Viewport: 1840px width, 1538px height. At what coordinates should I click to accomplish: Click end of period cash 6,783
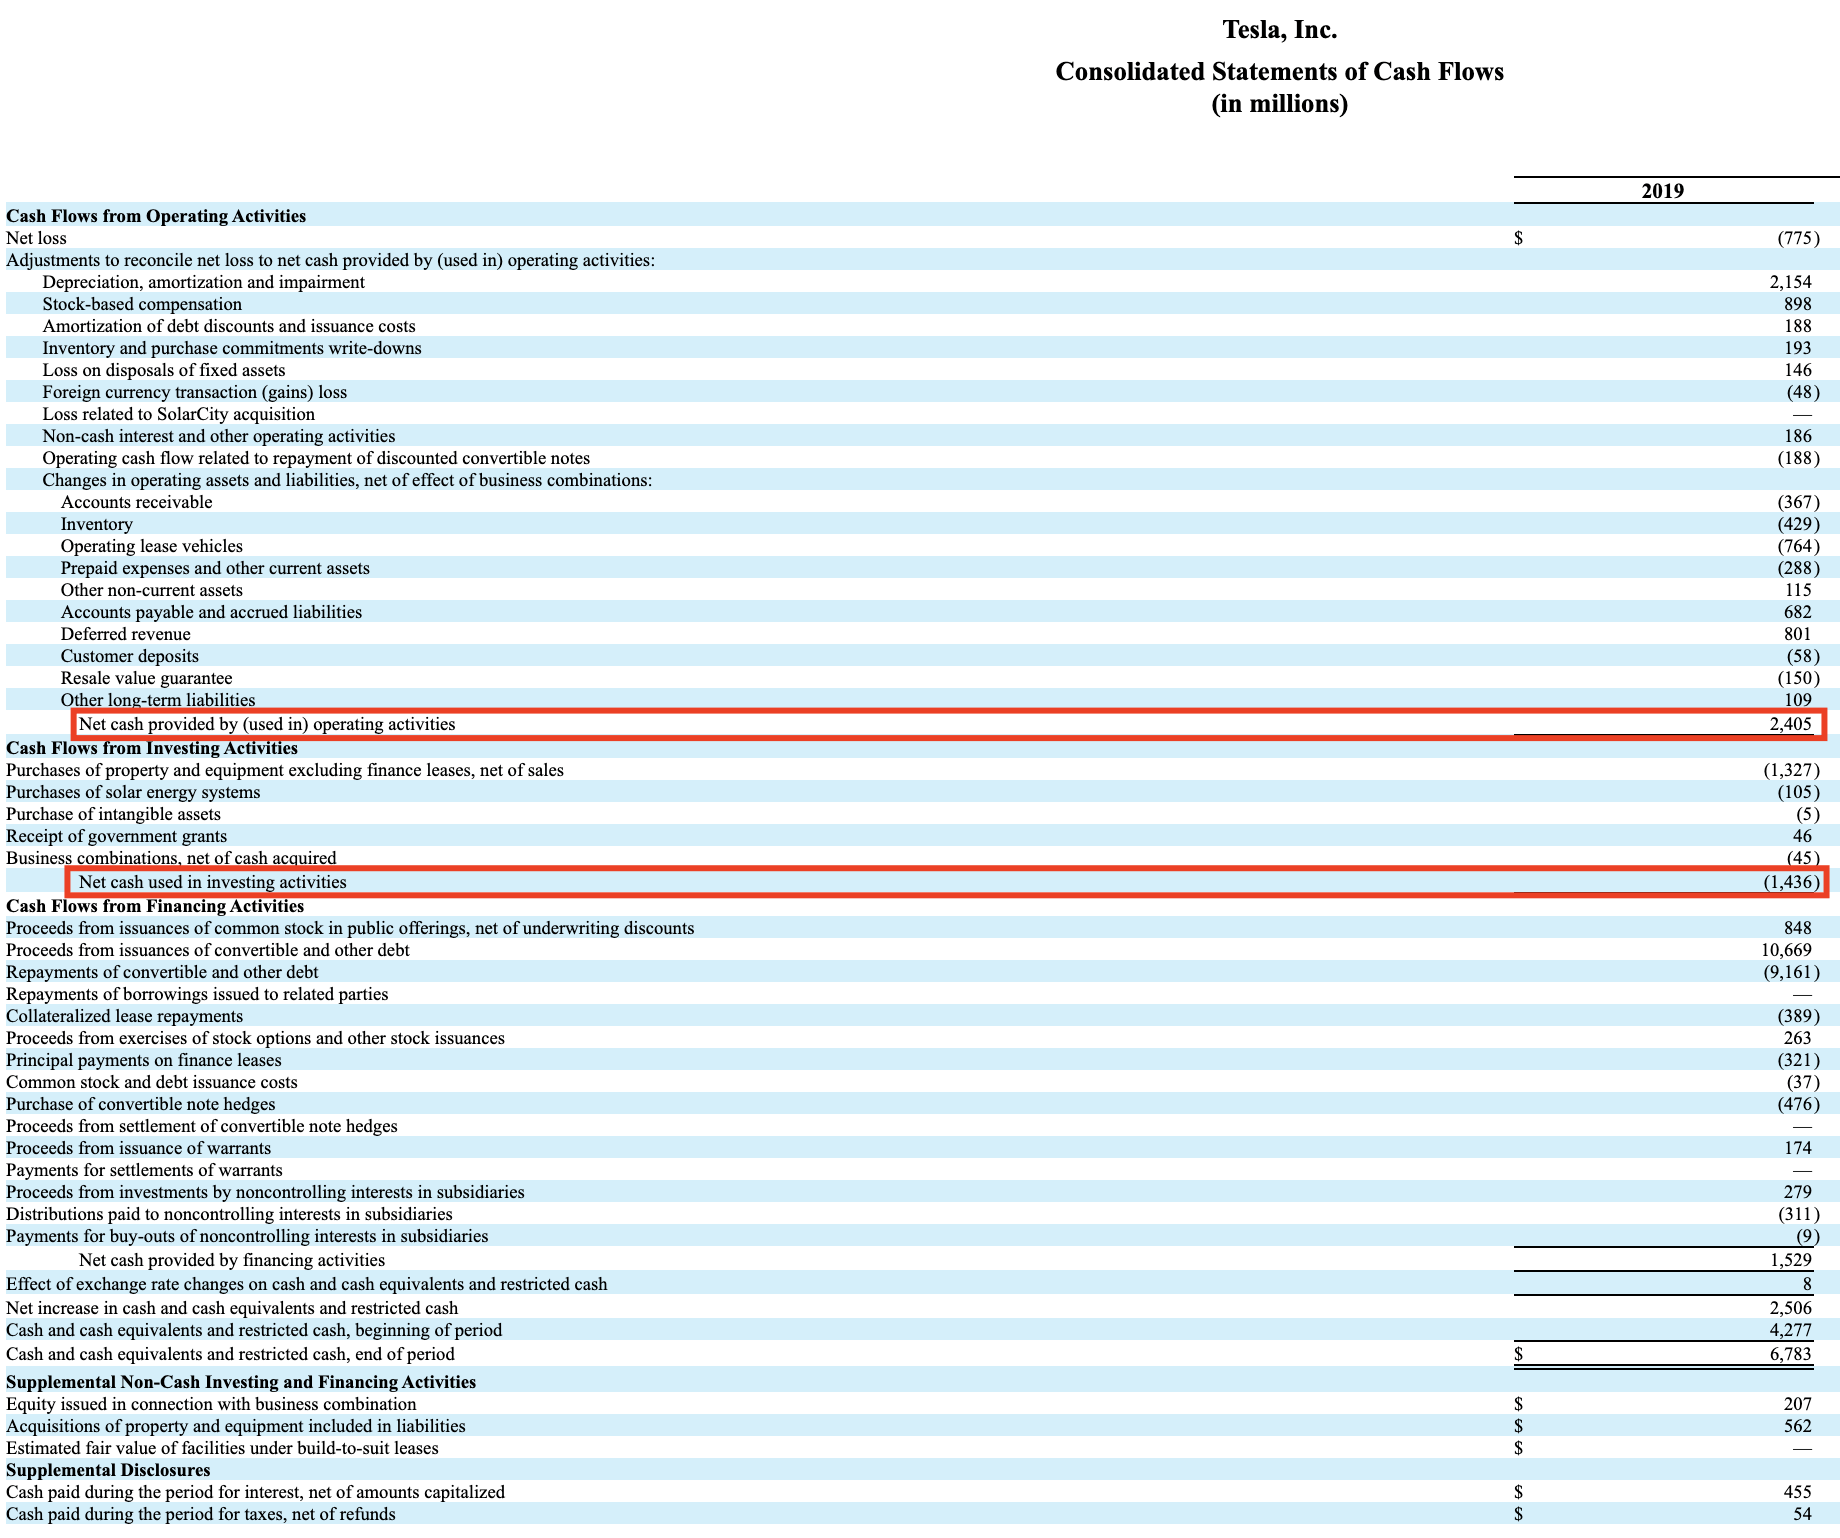(1790, 1354)
